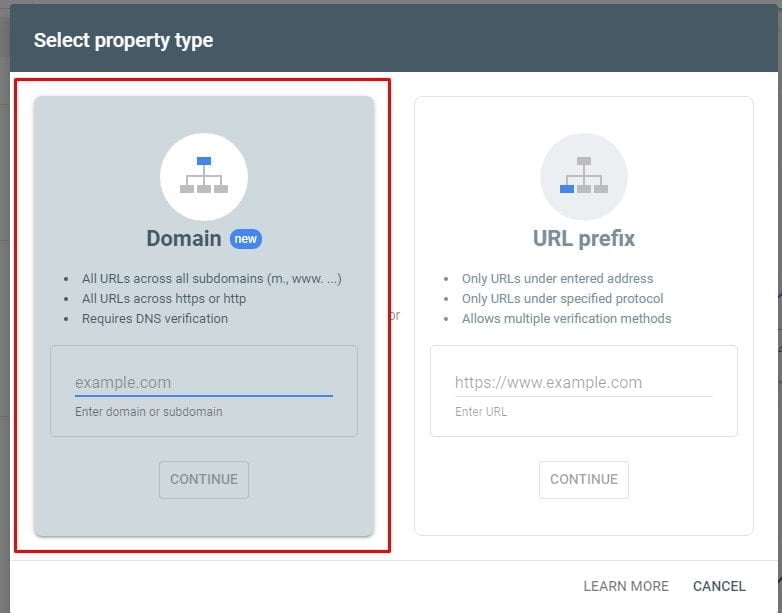The width and height of the screenshot is (782, 613).
Task: Click "Only URLs under entered address" text
Action: pyautogui.click(x=557, y=278)
